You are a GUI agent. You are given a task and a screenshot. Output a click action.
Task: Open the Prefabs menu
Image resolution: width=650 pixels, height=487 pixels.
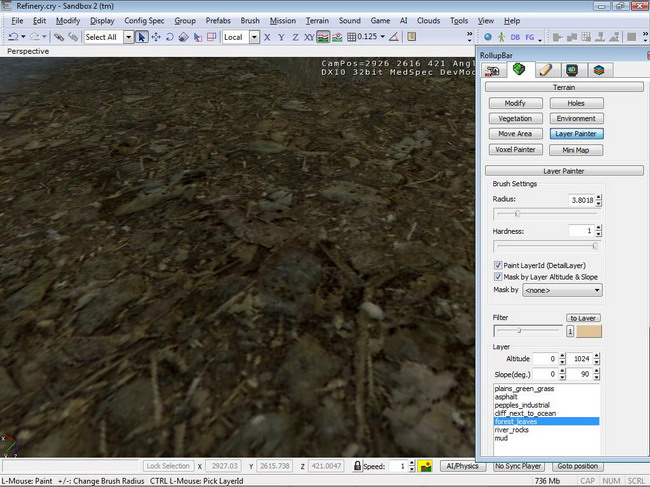[x=218, y=21]
